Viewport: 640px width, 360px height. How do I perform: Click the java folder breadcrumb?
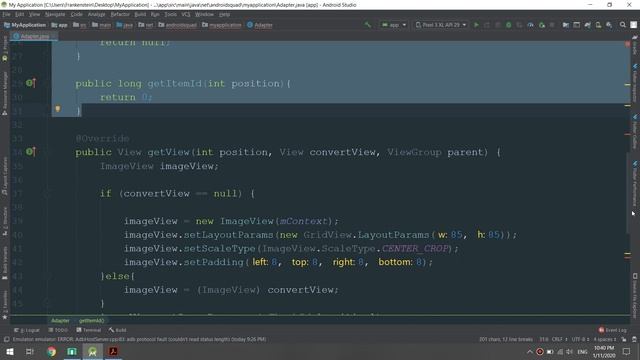click(124, 25)
